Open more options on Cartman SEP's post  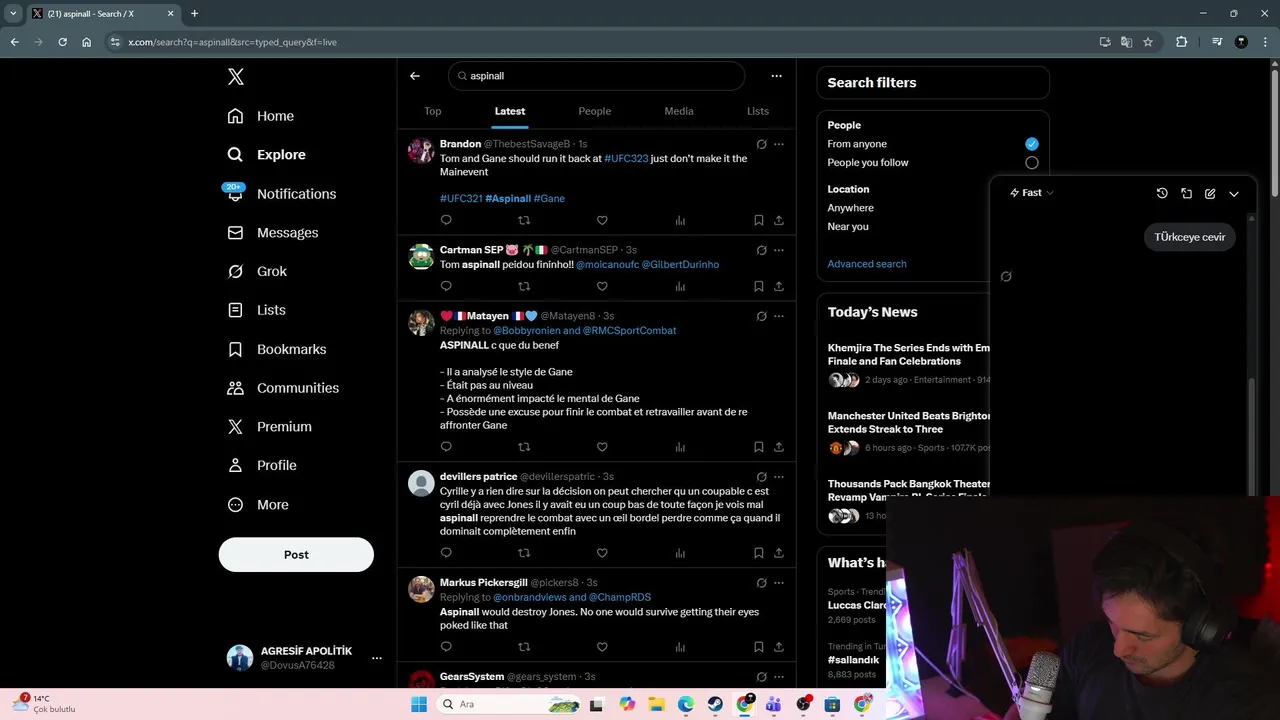779,250
